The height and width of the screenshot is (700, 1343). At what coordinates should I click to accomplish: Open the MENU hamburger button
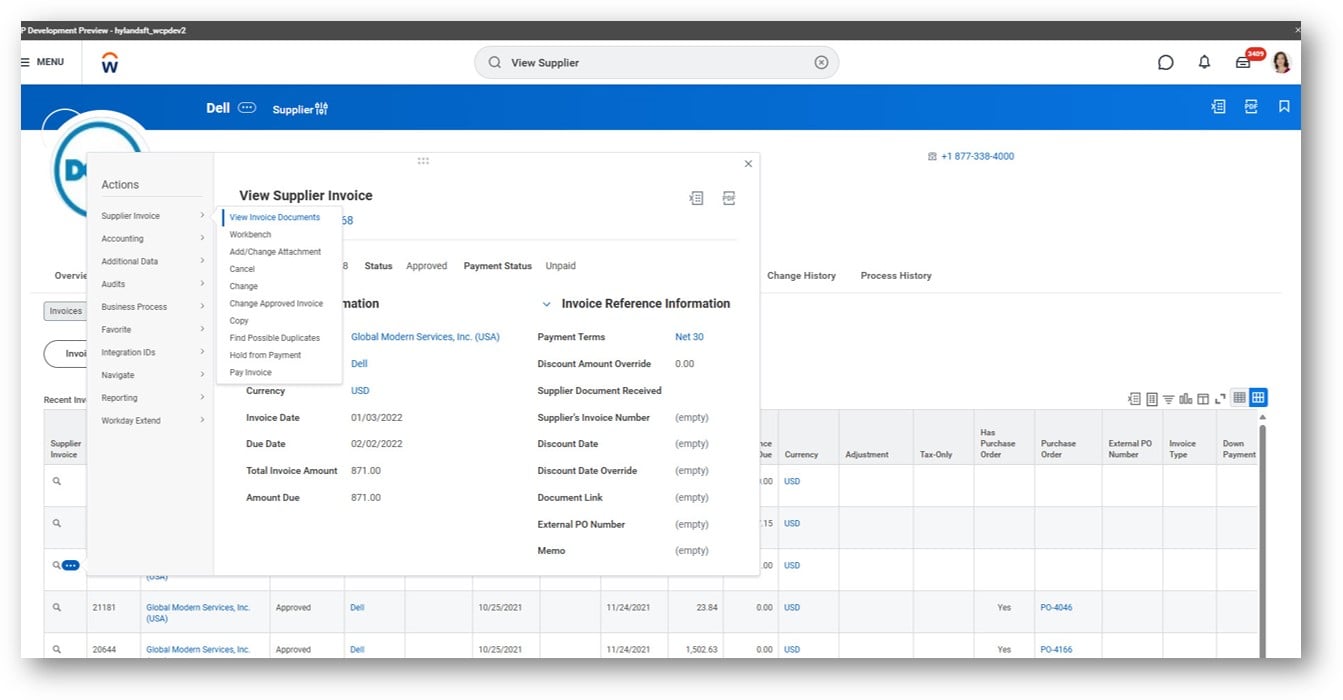coord(43,62)
